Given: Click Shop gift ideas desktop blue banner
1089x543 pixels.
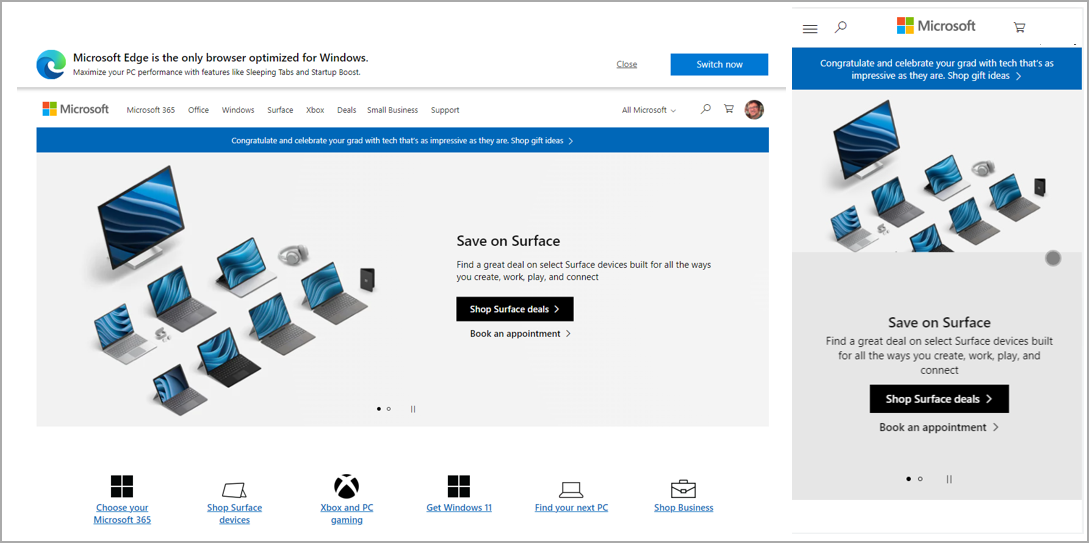Looking at the screenshot, I should 542,140.
